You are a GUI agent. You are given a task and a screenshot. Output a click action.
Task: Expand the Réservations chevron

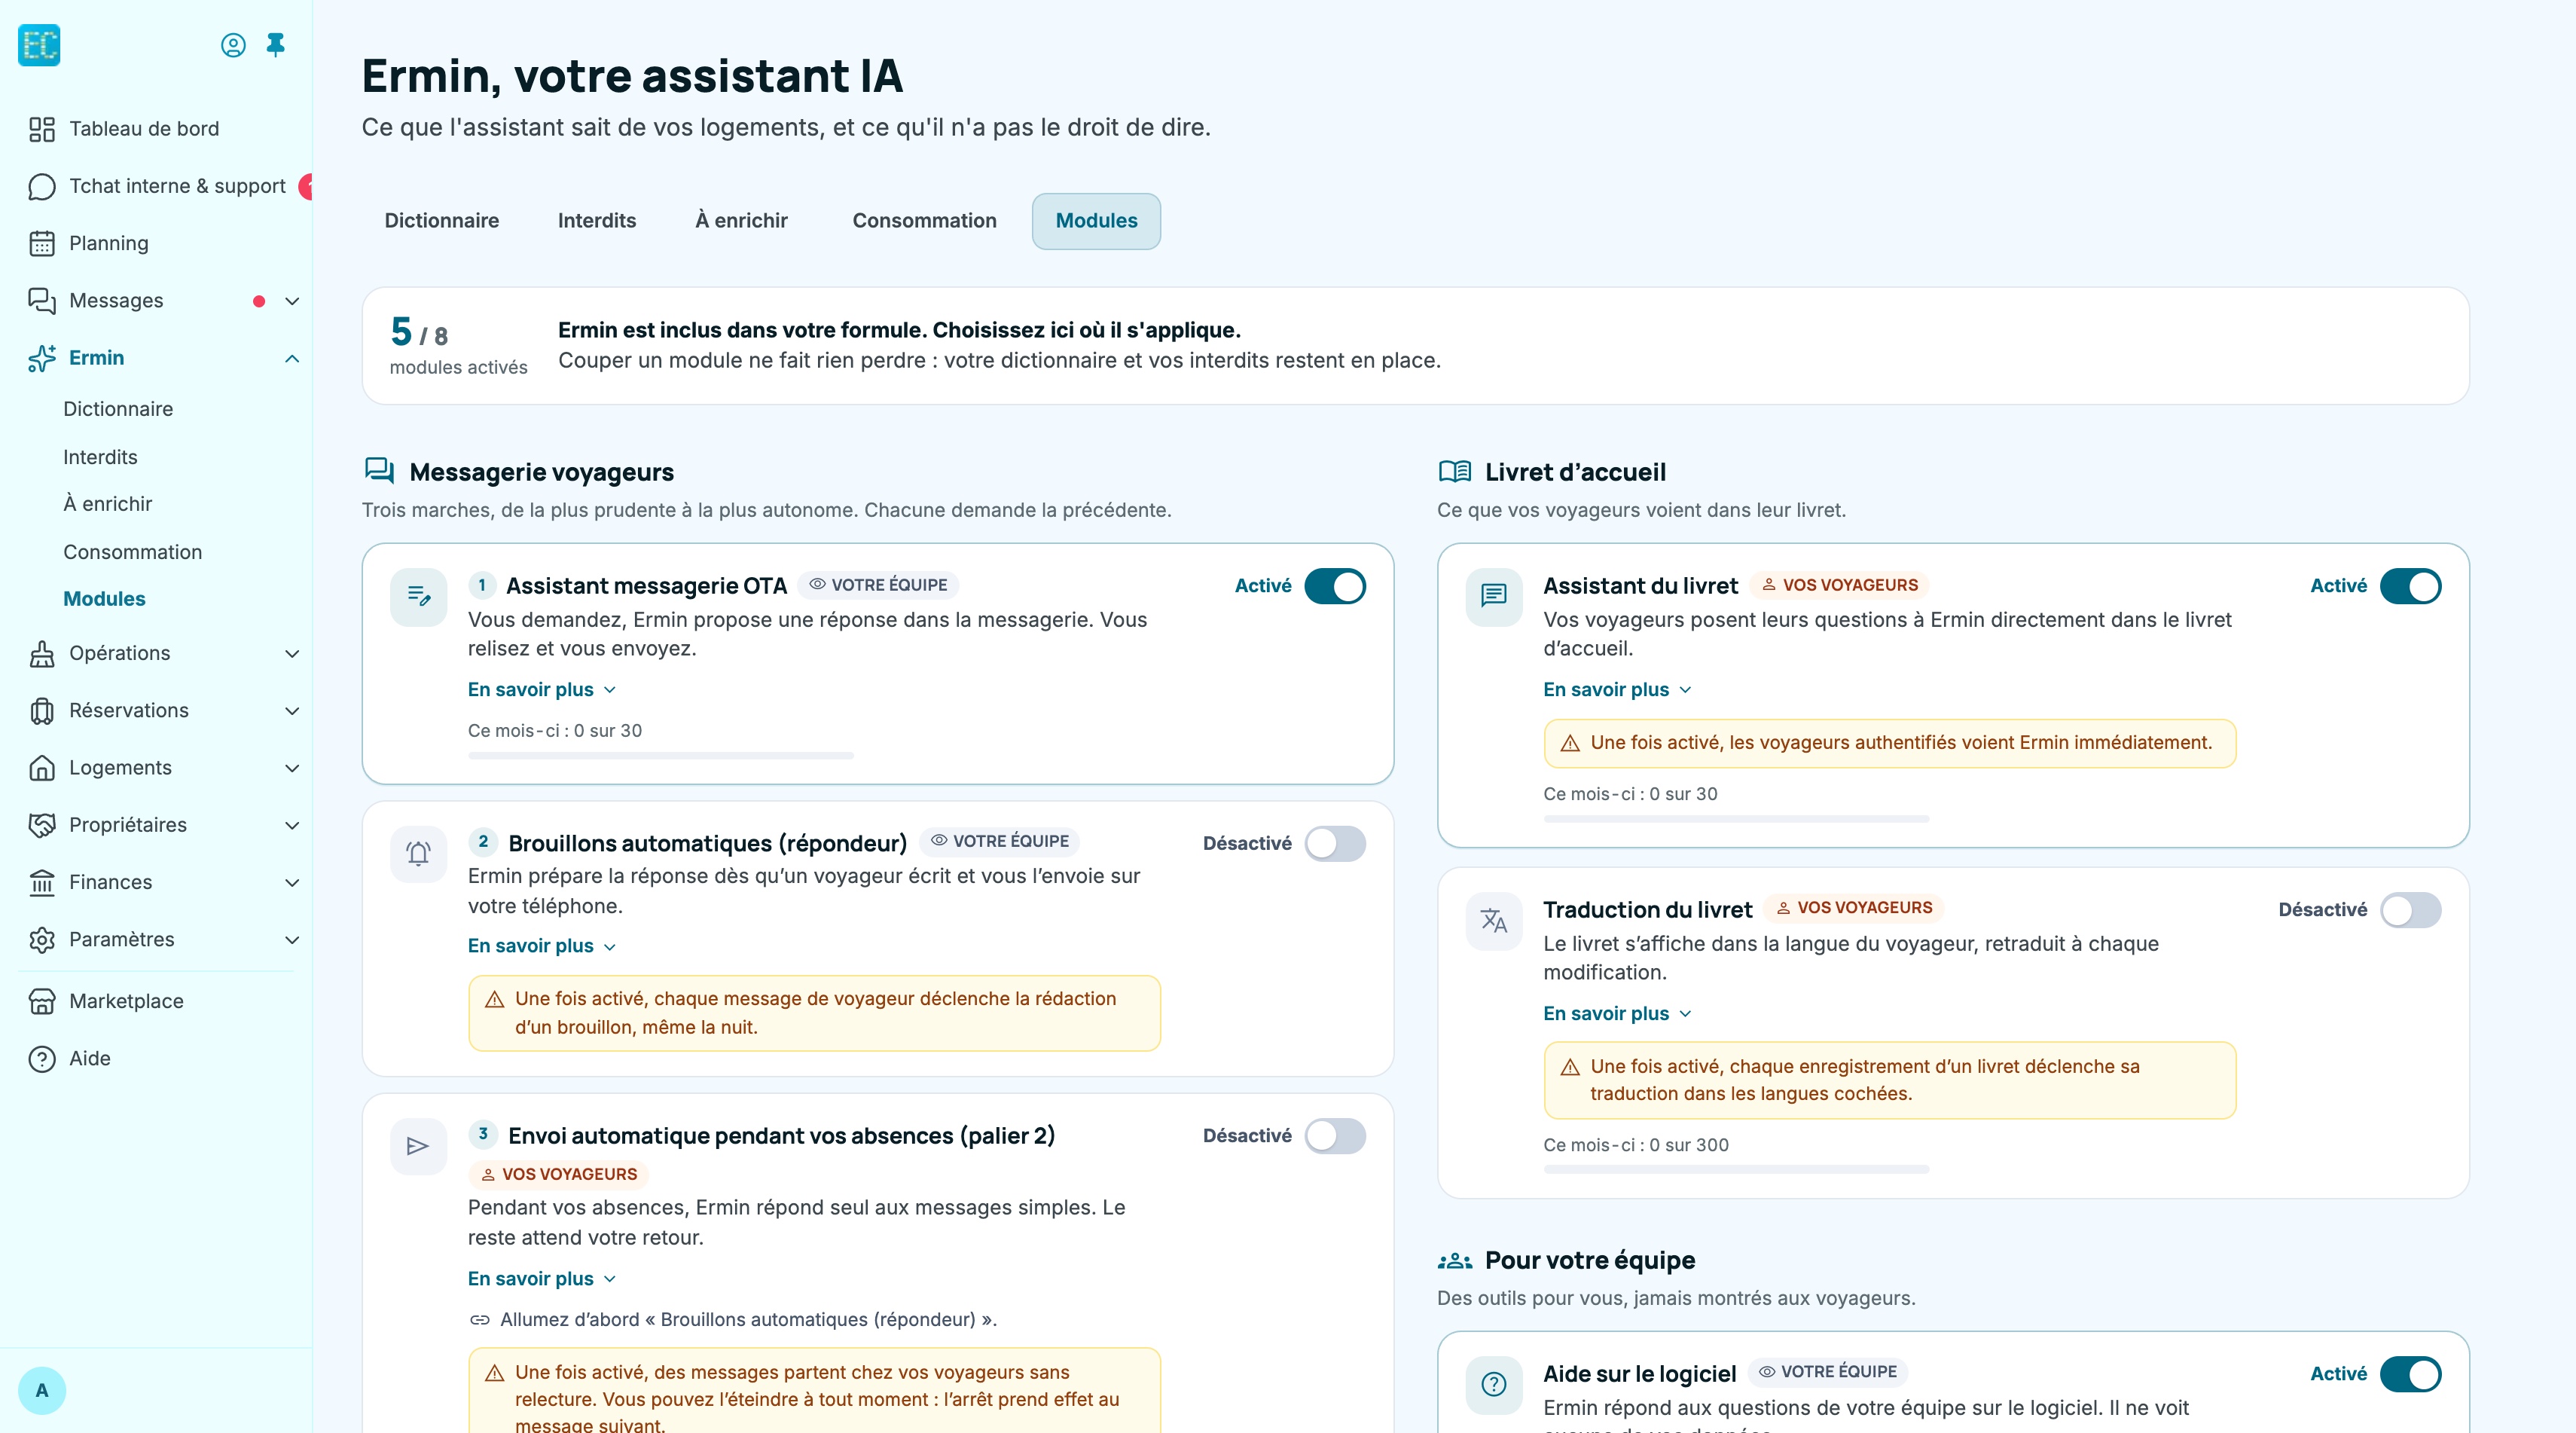pos(292,710)
